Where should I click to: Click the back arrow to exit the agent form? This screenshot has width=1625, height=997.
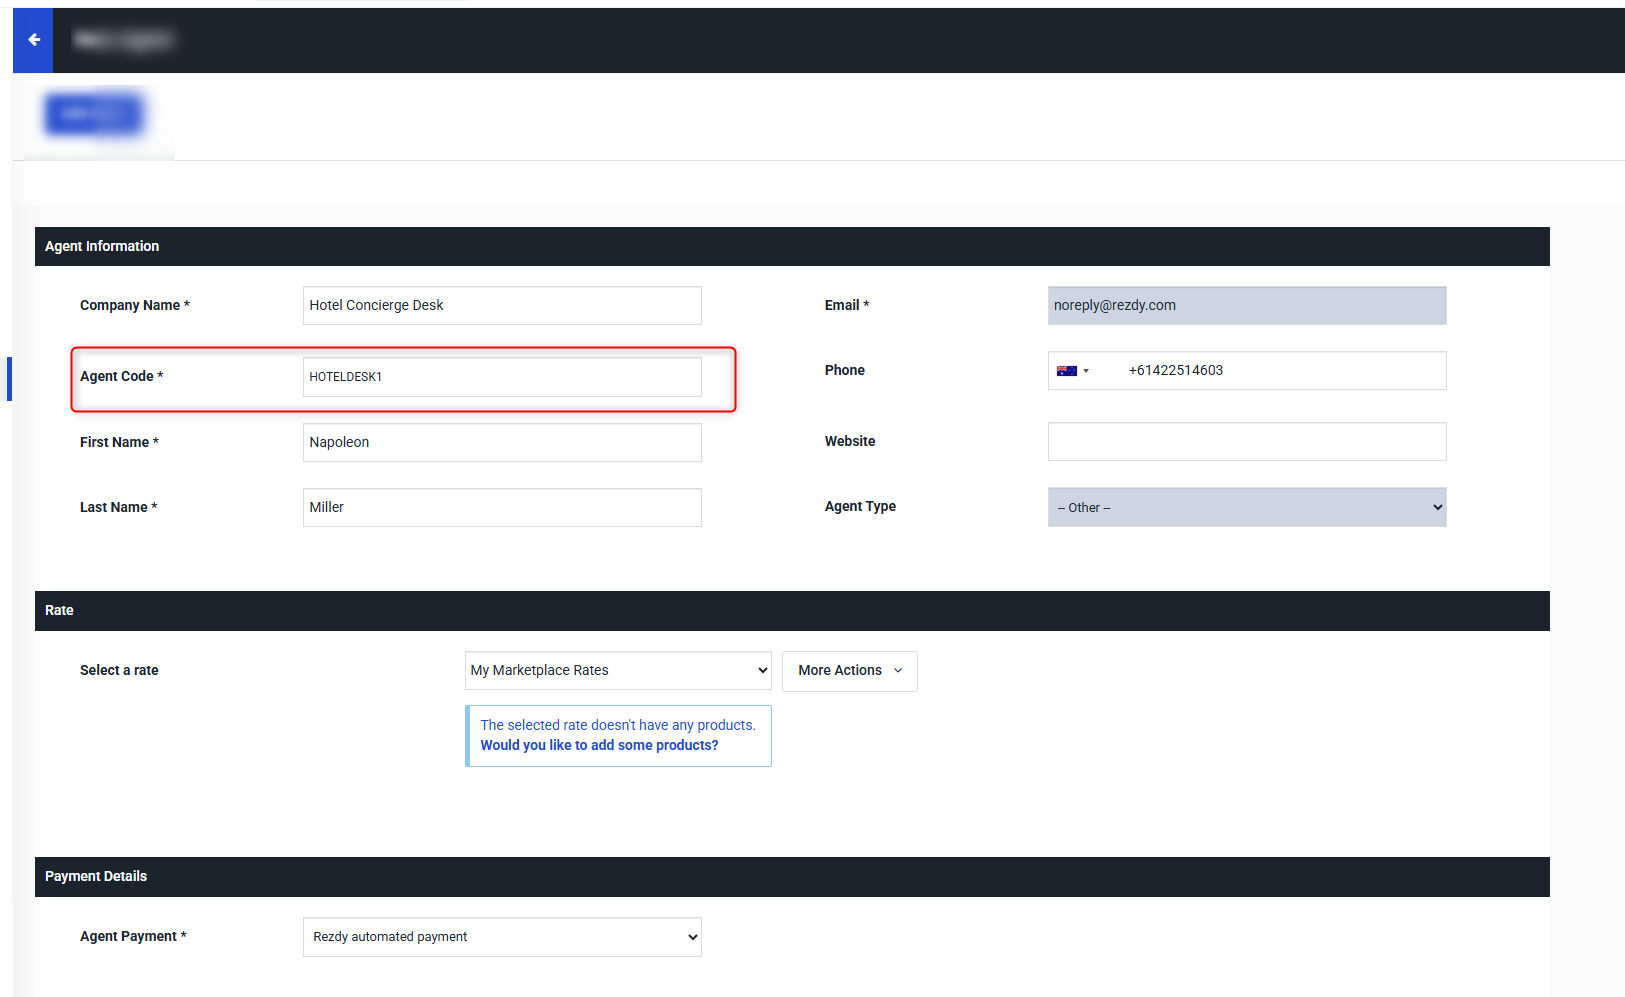[x=32, y=40]
